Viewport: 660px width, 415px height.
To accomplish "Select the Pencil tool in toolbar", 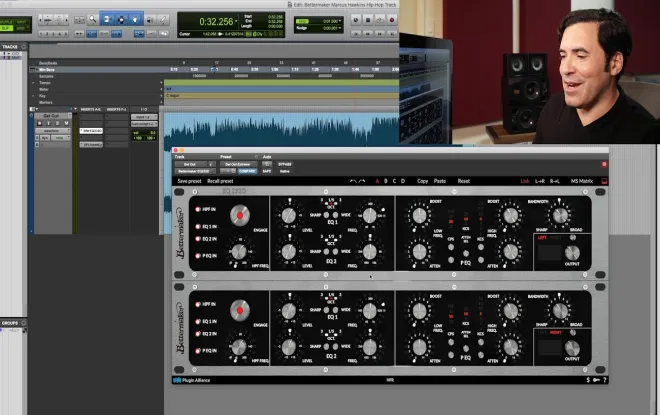I will (x=163, y=20).
